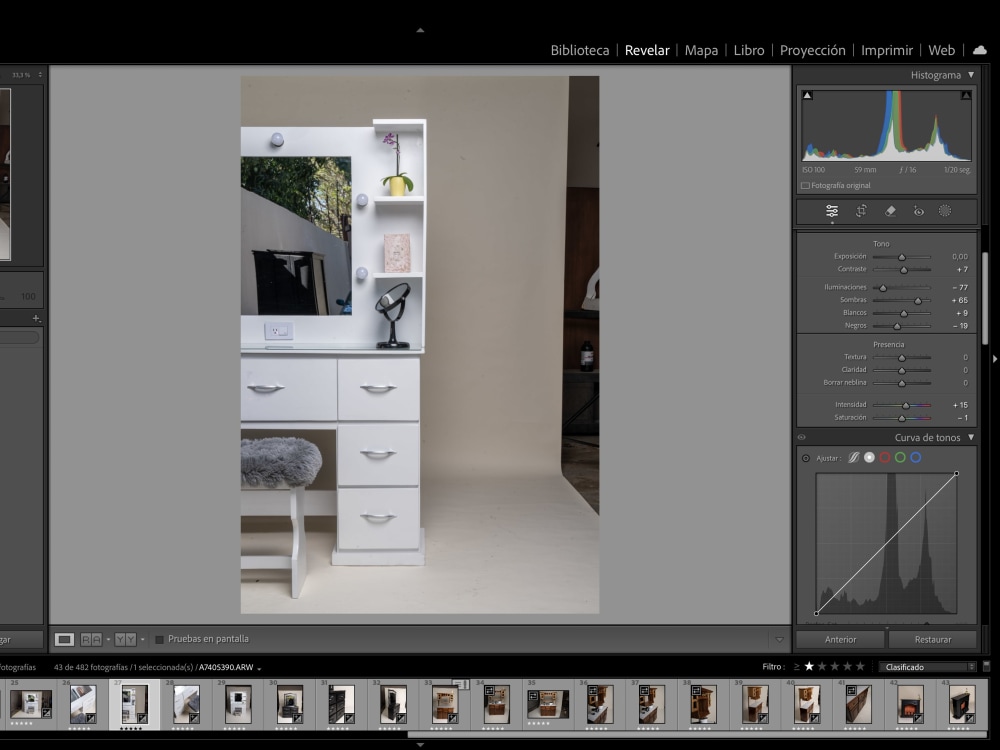Set filter rating to five stars

860,666
